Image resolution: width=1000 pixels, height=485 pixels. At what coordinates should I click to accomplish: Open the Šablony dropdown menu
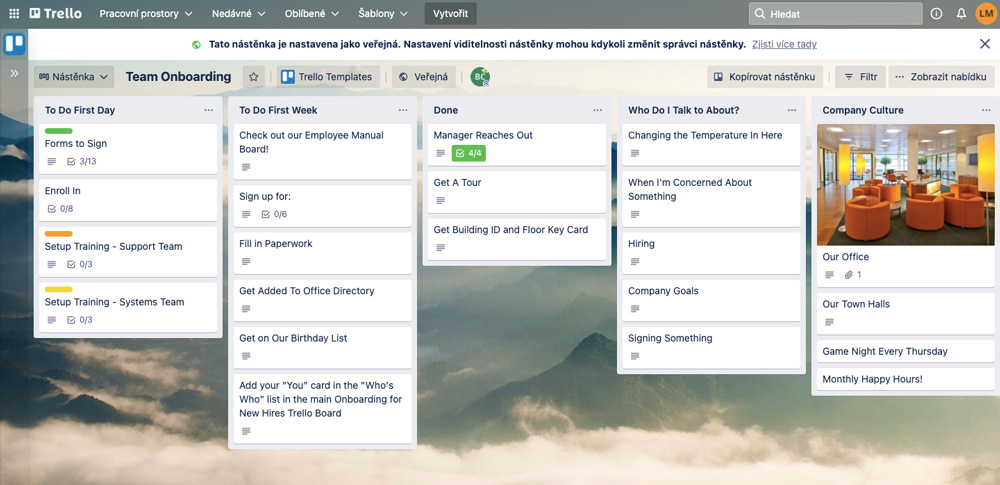pyautogui.click(x=385, y=13)
